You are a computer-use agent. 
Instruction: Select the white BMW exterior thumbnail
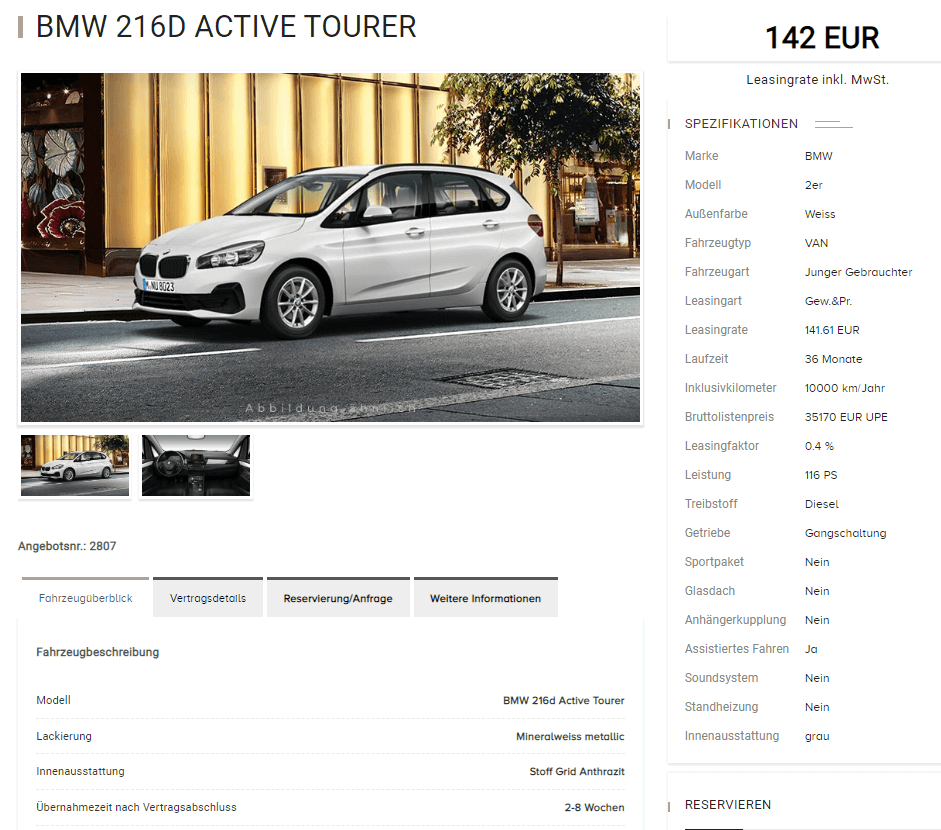tap(75, 465)
